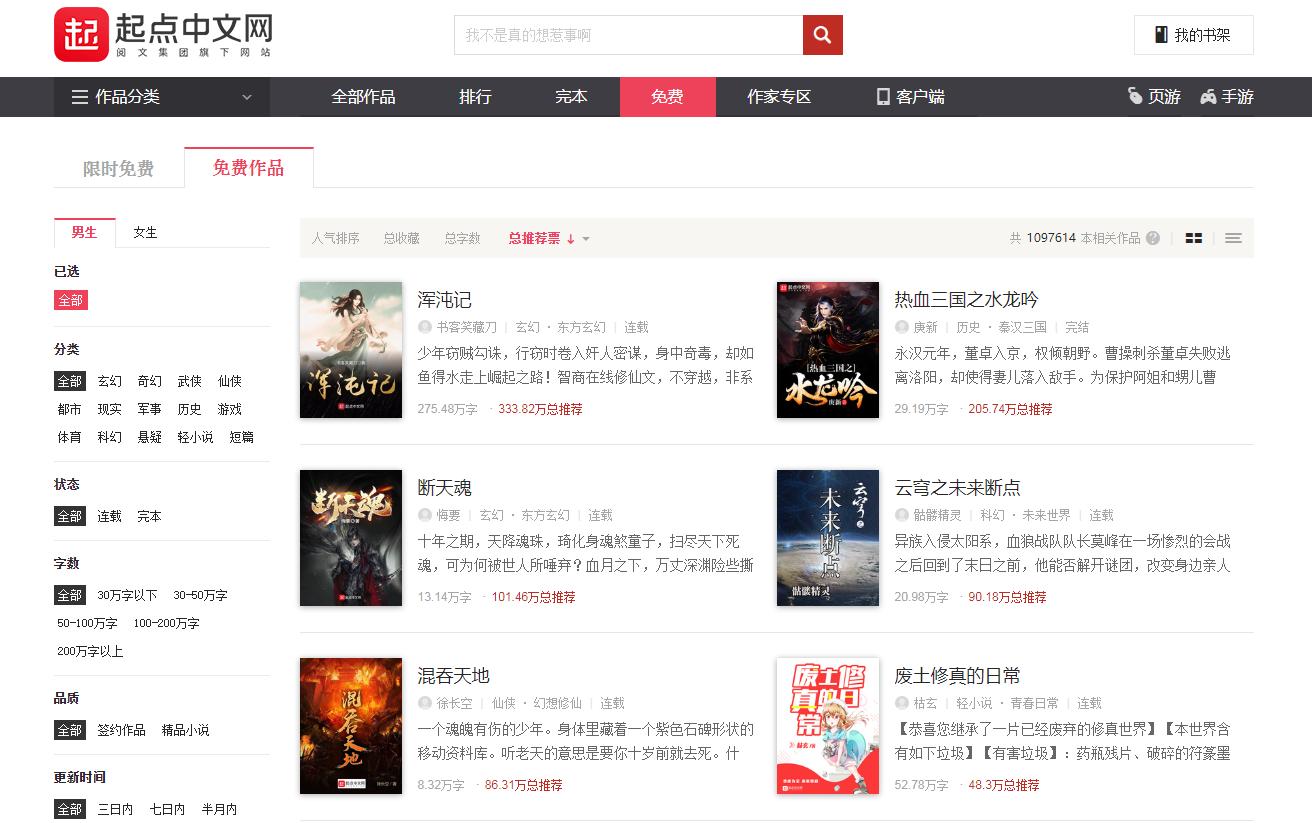Filter category by 轻小说
The width and height of the screenshot is (1312, 823).
196,437
